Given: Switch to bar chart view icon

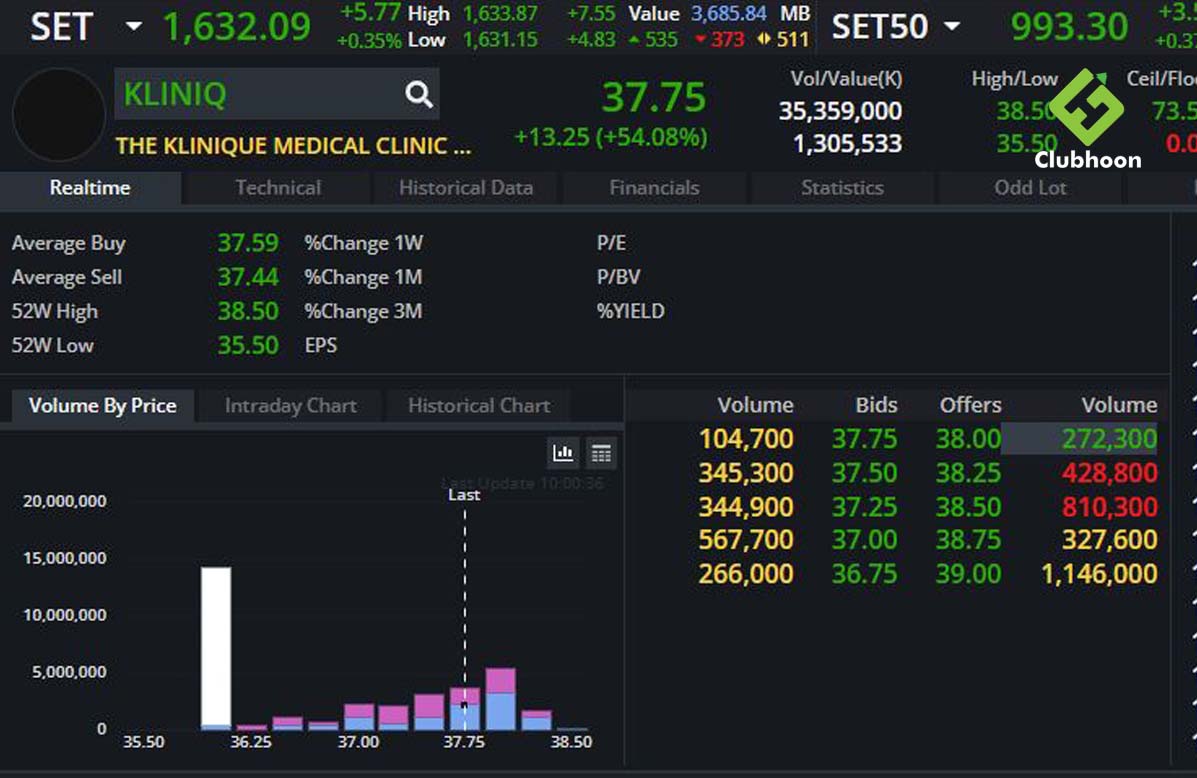Looking at the screenshot, I should tap(563, 454).
